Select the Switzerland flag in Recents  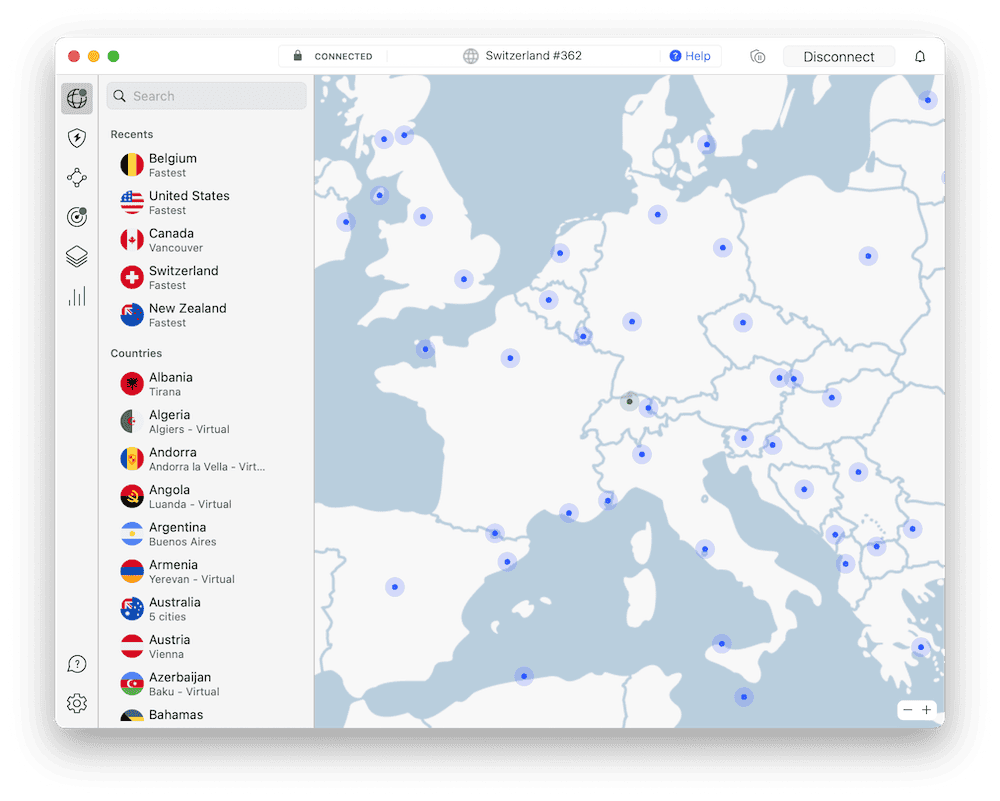tap(132, 277)
